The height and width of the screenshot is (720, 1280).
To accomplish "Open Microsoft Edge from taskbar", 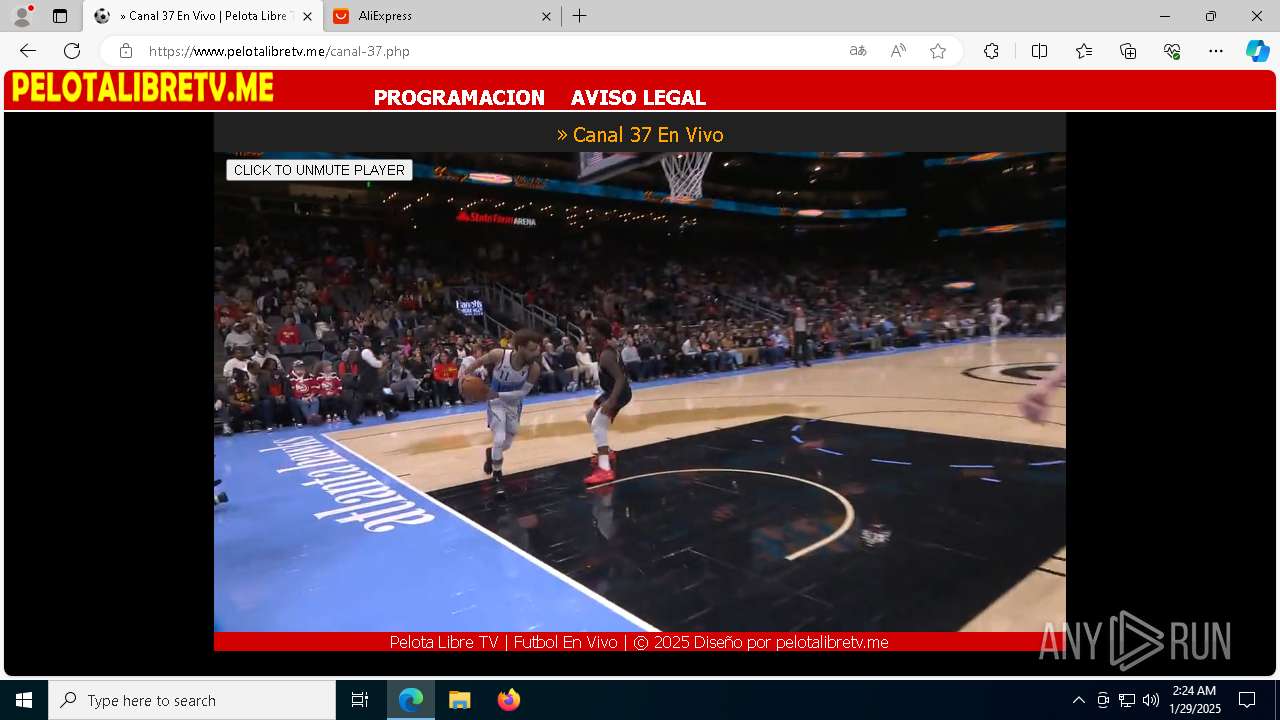I will coord(411,700).
